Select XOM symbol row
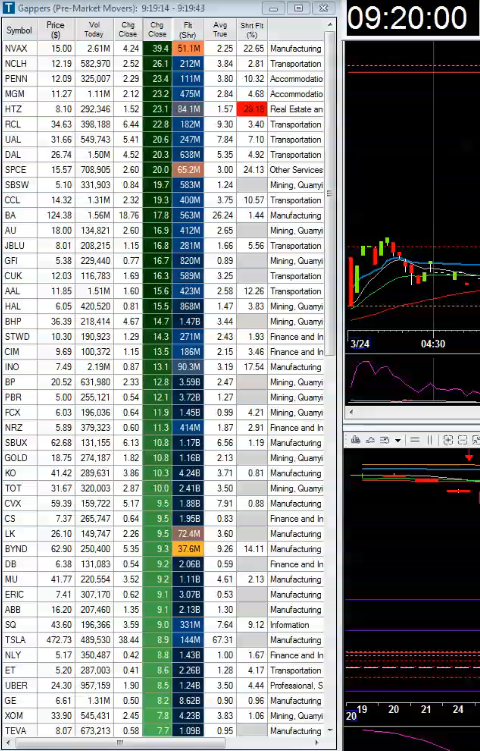The image size is (480, 751). coord(163,716)
